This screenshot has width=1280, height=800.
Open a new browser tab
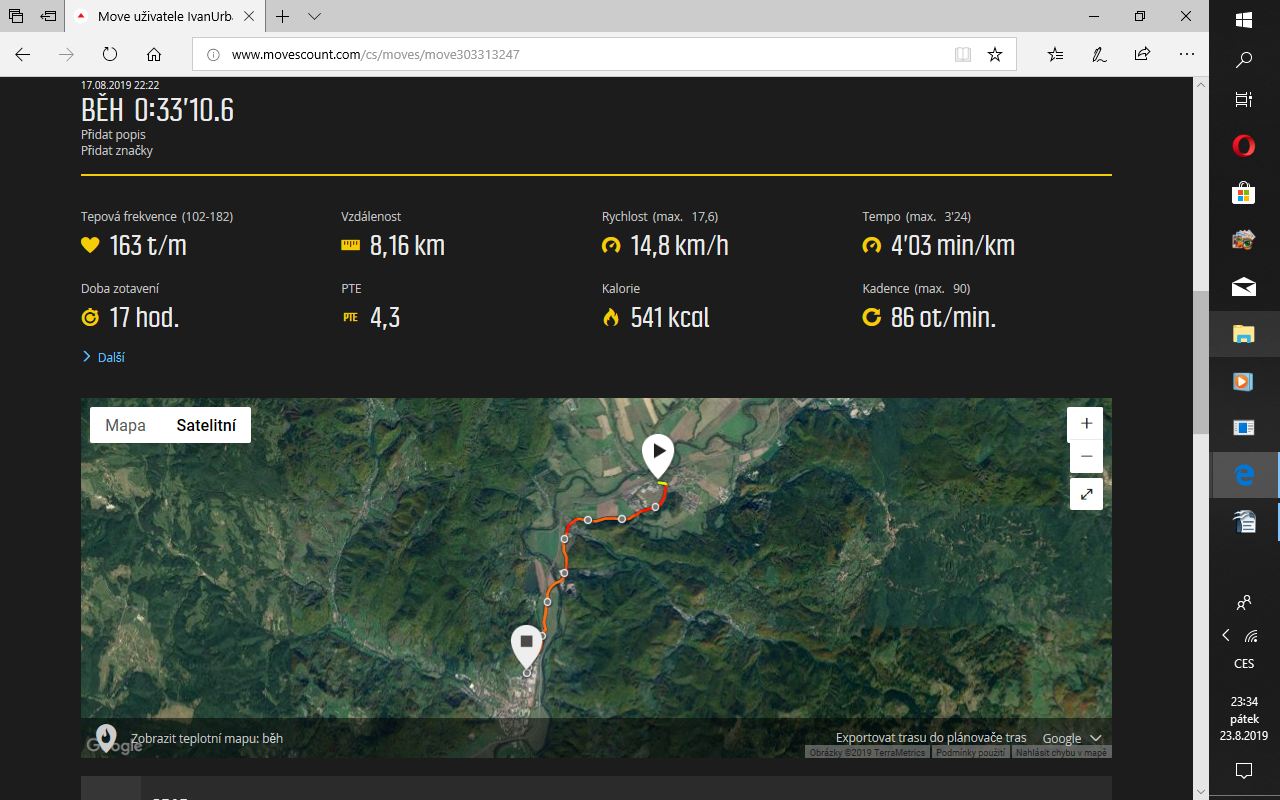283,17
